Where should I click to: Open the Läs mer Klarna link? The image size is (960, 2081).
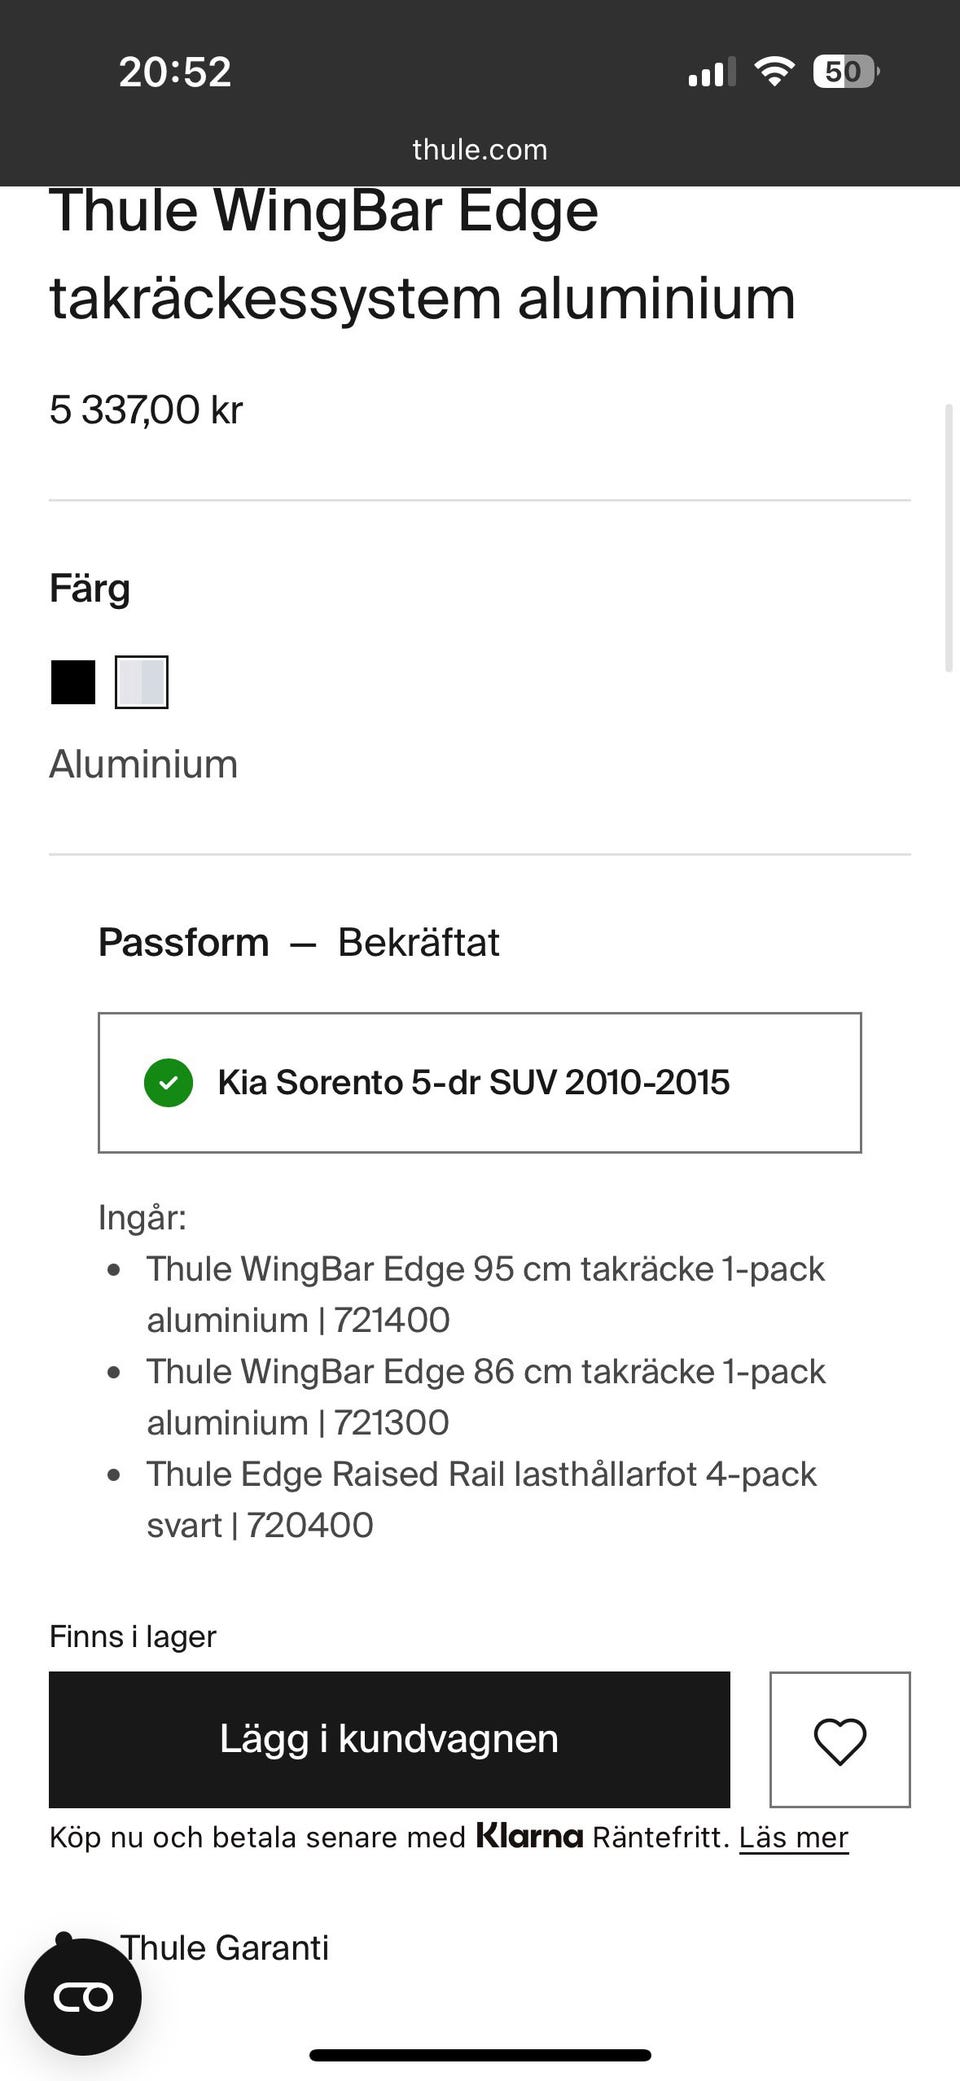(793, 1837)
